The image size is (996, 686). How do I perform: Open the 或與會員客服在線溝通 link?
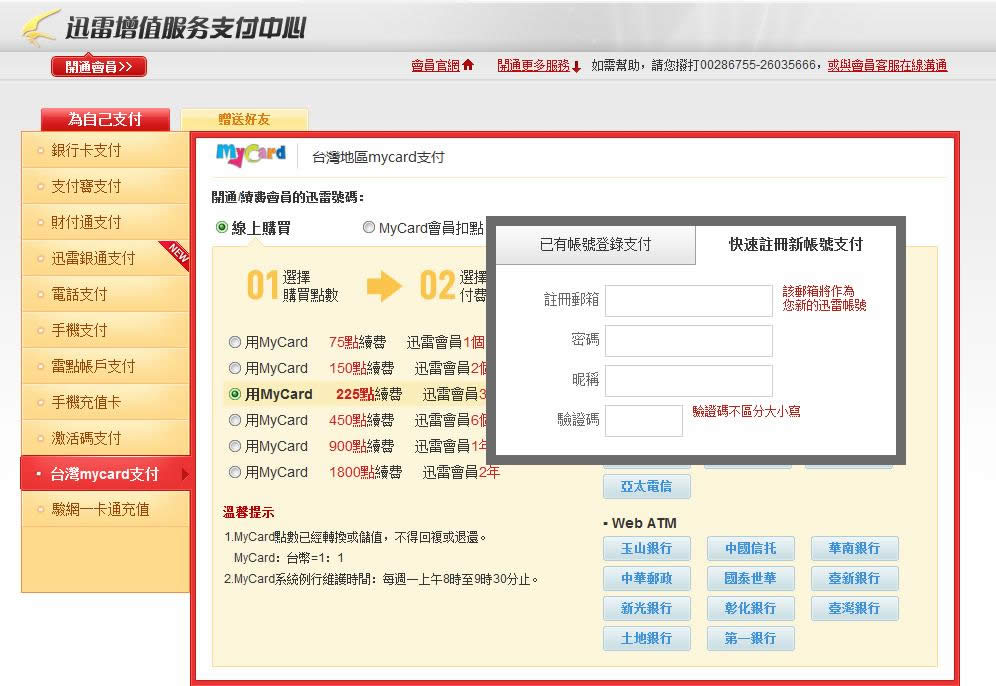pyautogui.click(x=887, y=65)
